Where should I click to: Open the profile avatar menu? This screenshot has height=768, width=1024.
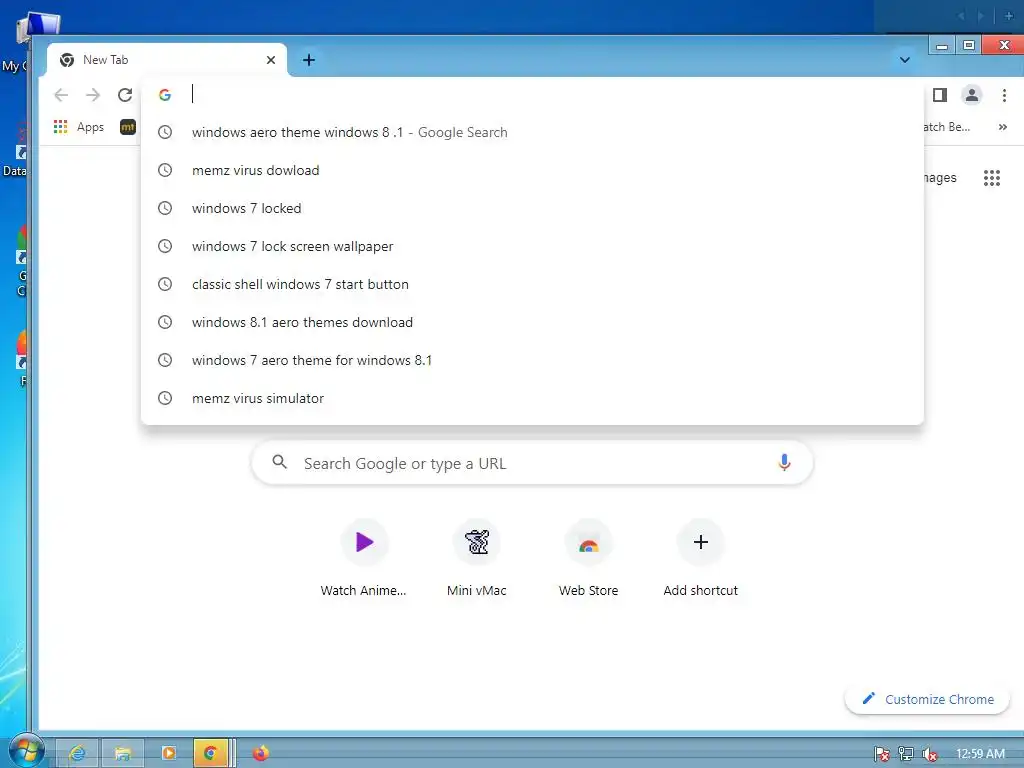tap(972, 95)
